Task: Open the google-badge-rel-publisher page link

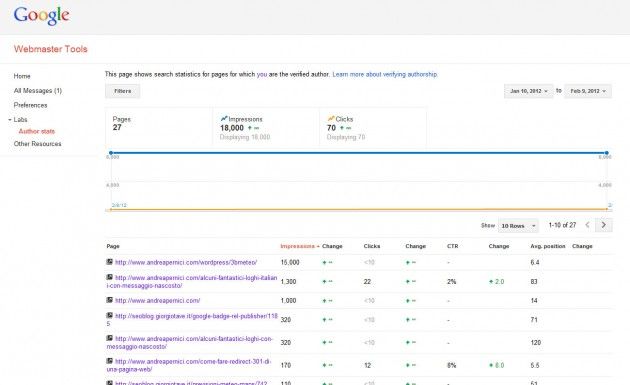Action: point(192,319)
